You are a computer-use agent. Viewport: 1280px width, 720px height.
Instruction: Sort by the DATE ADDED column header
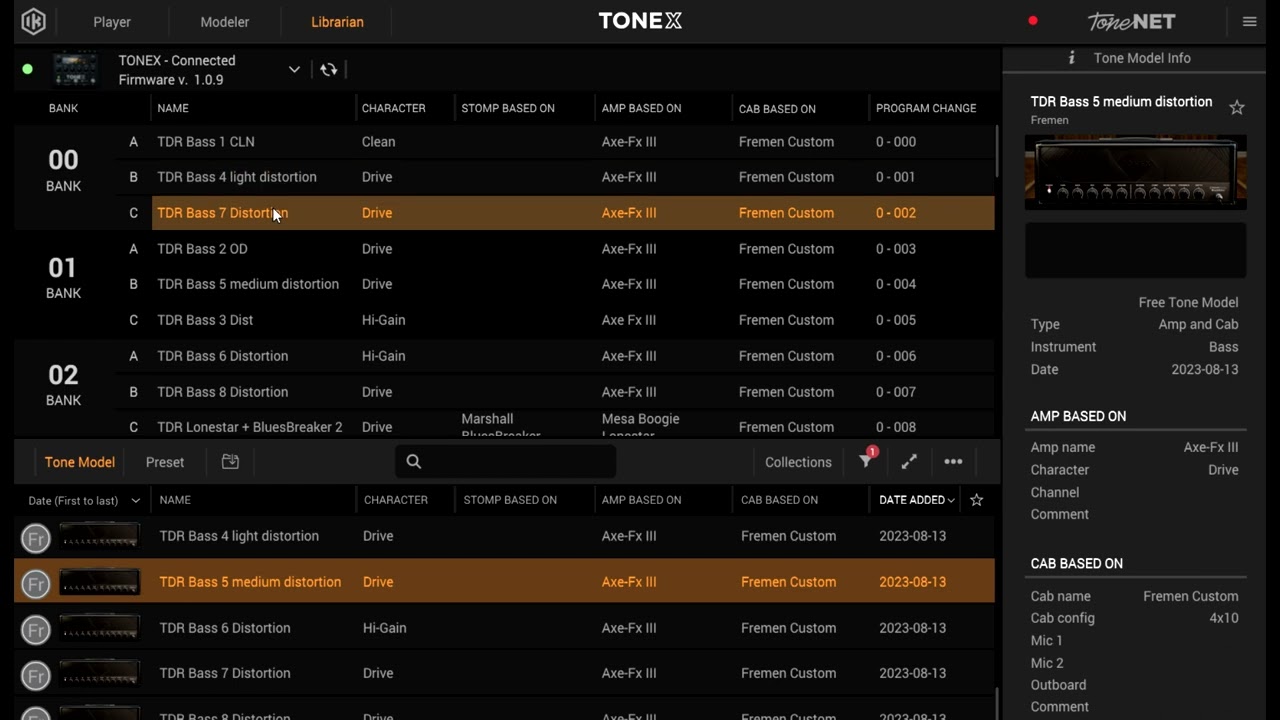(917, 500)
